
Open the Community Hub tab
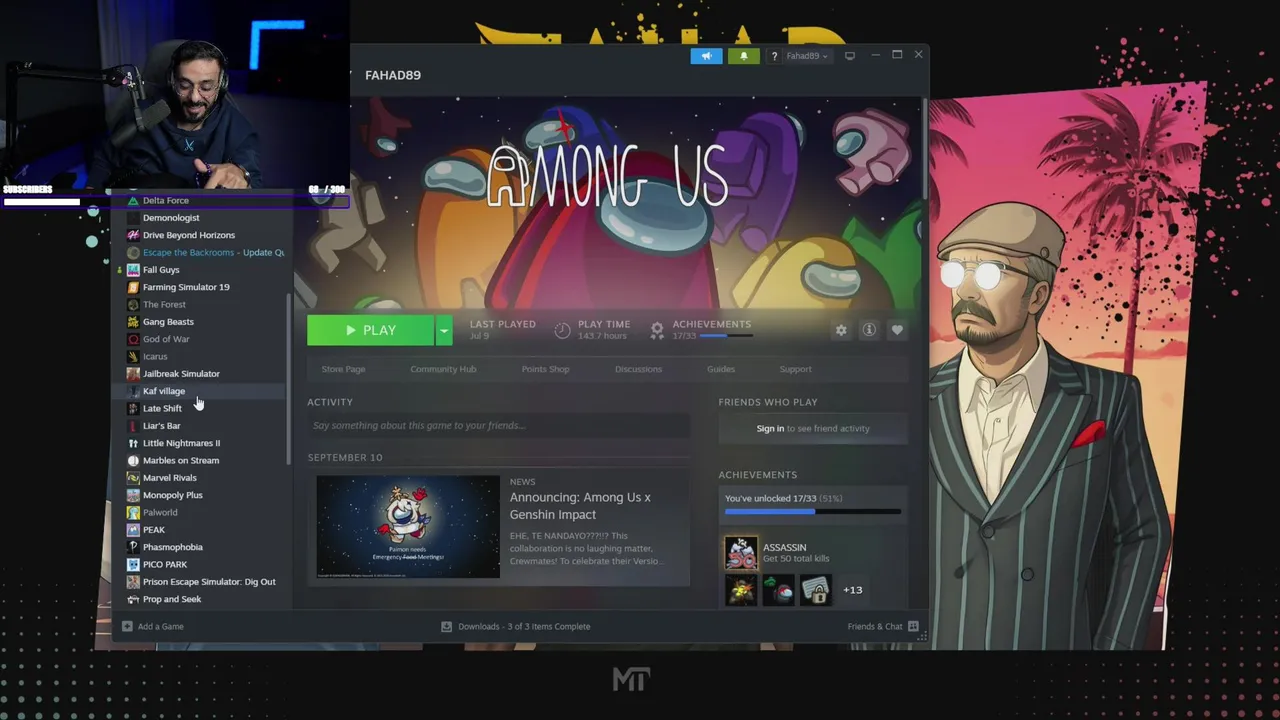(x=443, y=369)
